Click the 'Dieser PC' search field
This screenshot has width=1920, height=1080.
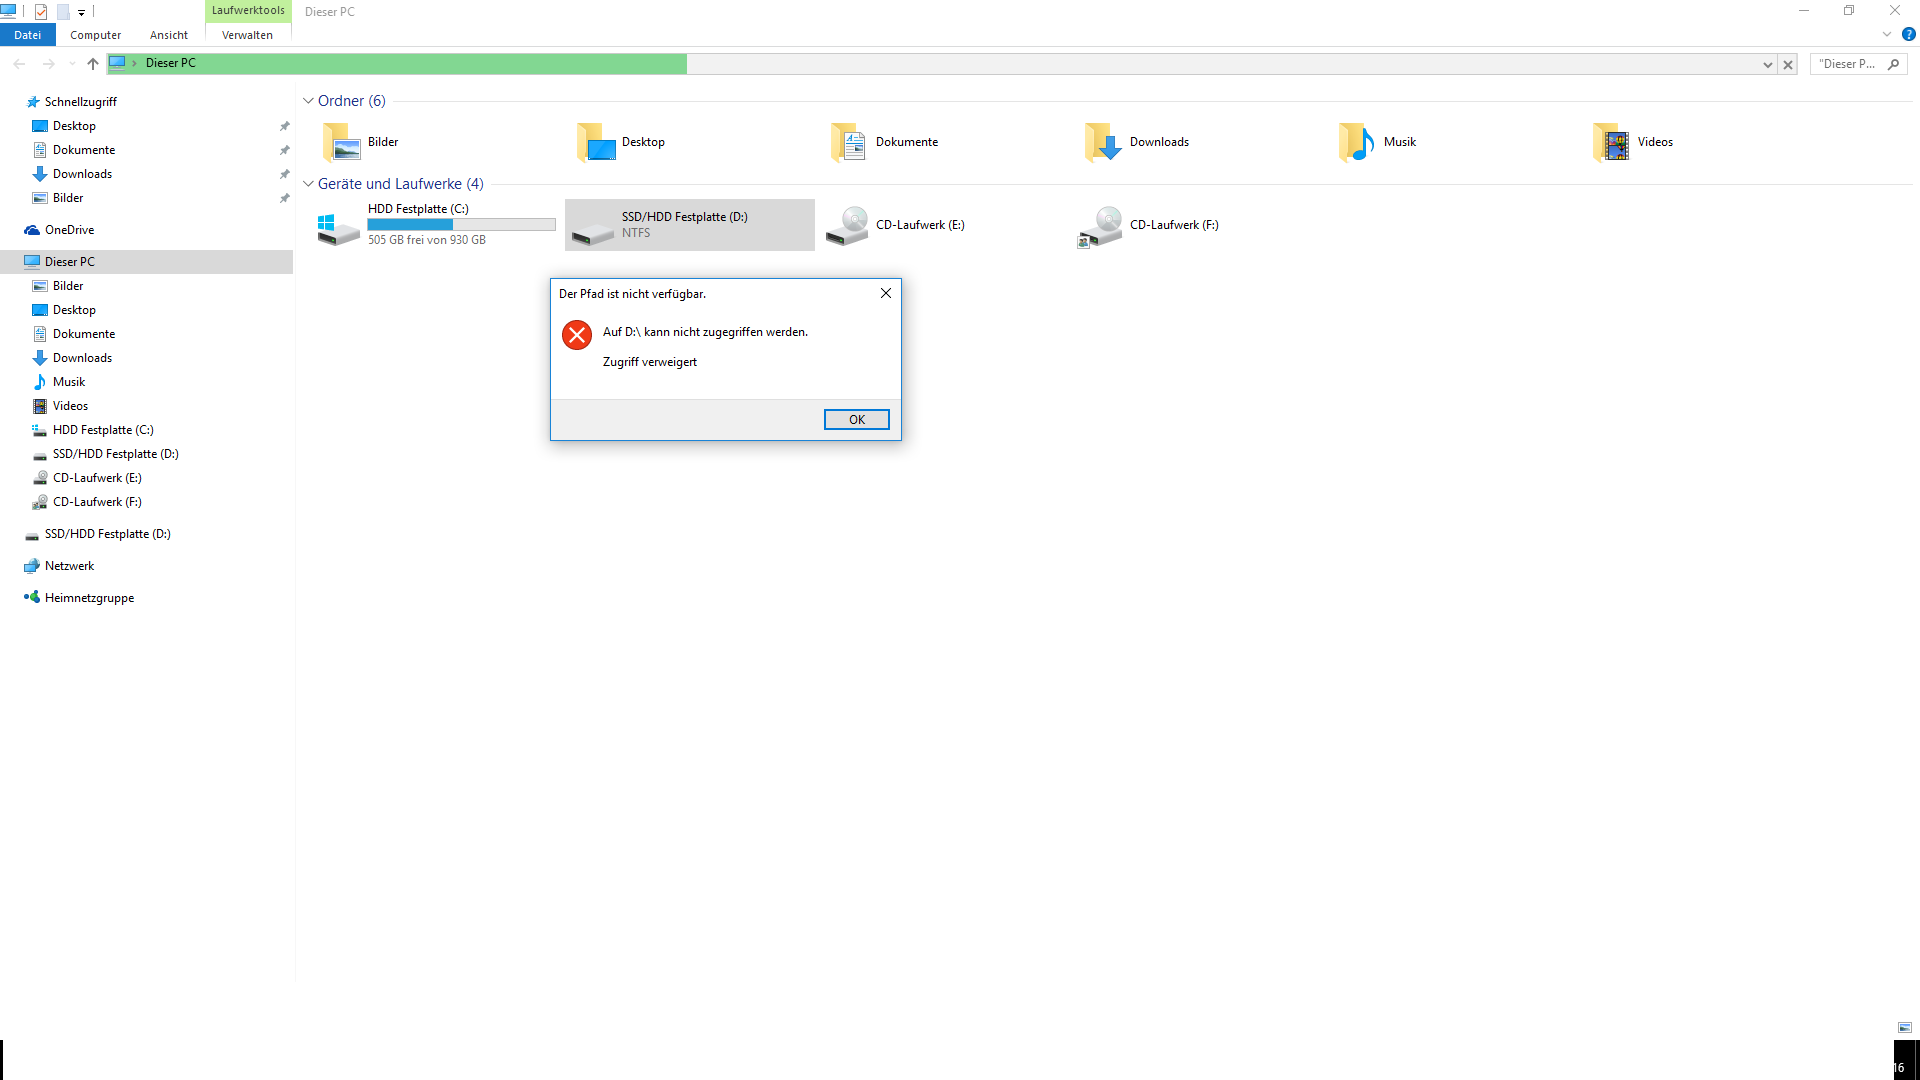(x=1846, y=64)
